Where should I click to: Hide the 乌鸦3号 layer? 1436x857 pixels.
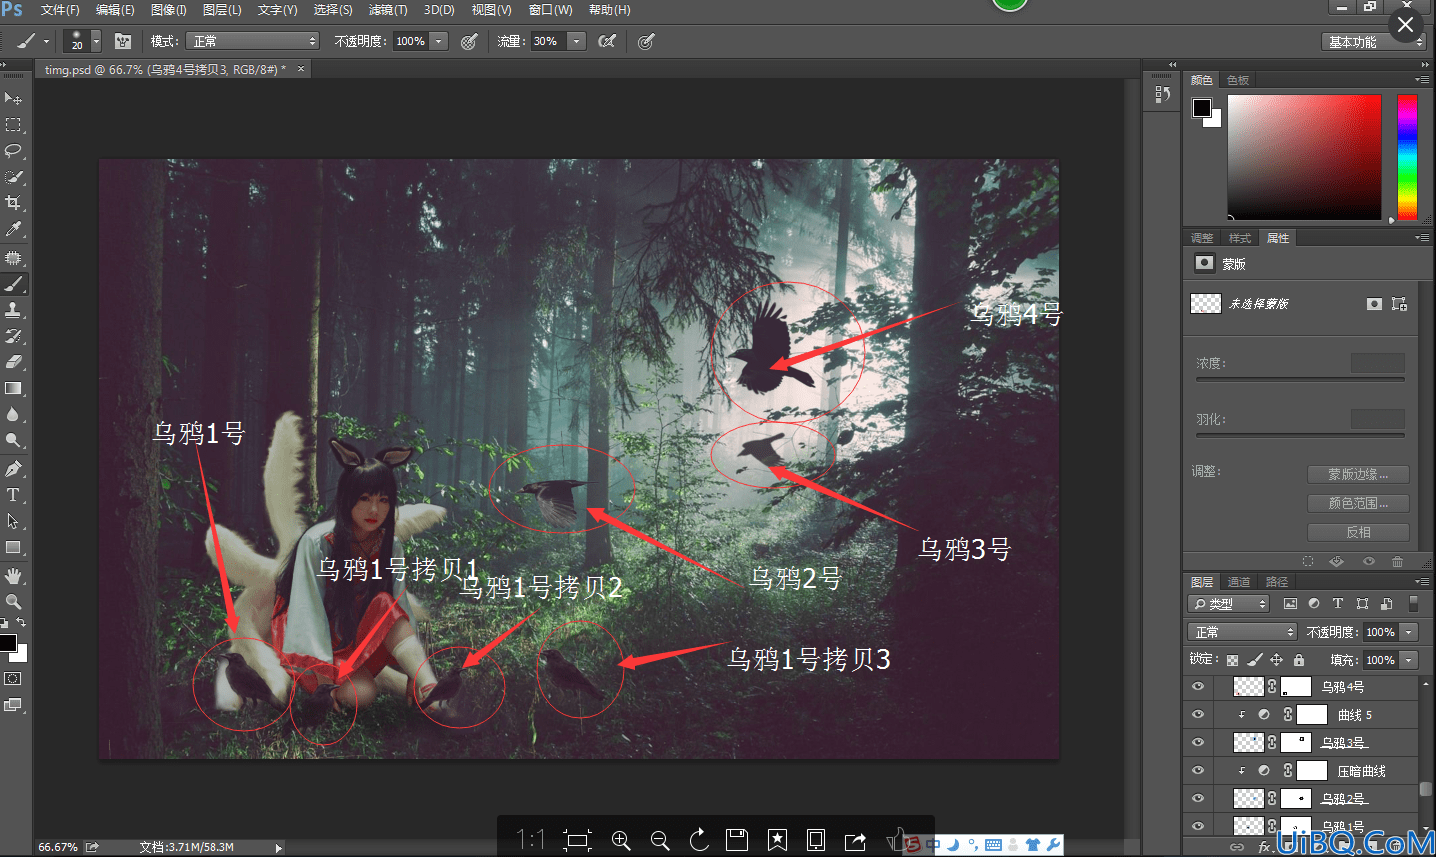pos(1198,742)
